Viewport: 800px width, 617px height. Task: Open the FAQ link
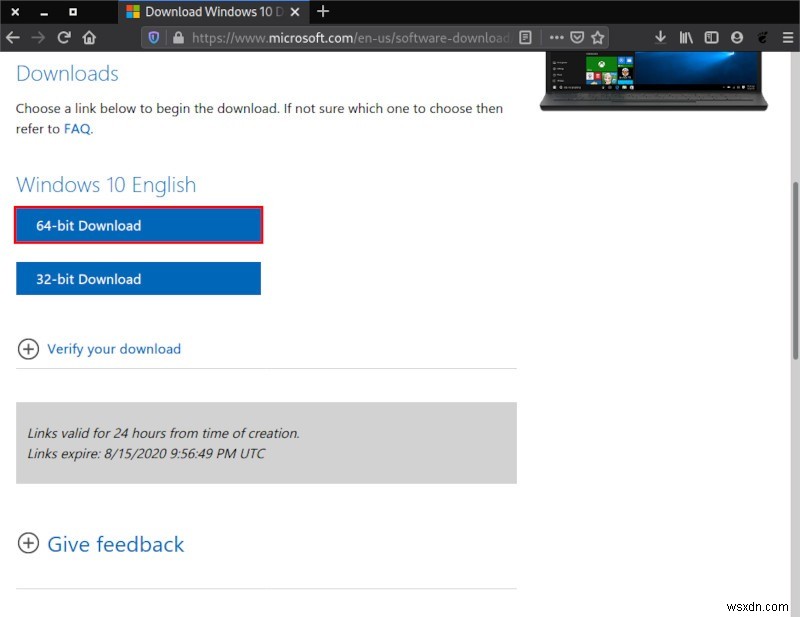click(77, 128)
